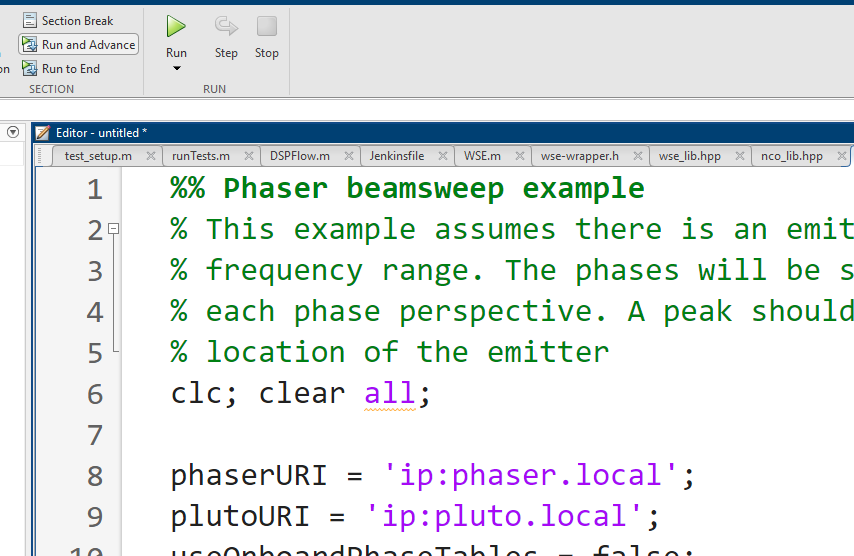Viewport: 854px width, 556px height.
Task: Click line number 8 in the gutter
Action: pos(95,476)
